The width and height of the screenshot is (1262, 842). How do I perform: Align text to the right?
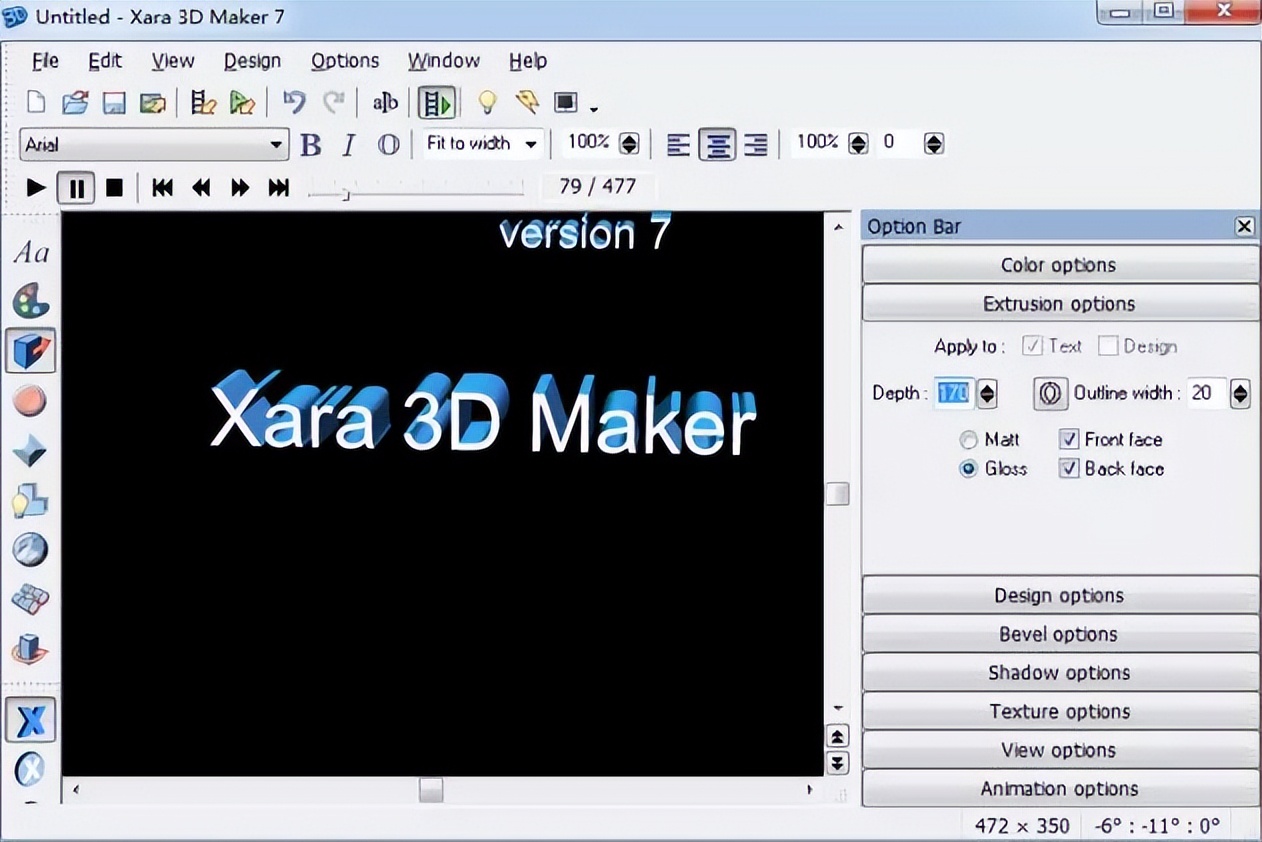(x=756, y=145)
